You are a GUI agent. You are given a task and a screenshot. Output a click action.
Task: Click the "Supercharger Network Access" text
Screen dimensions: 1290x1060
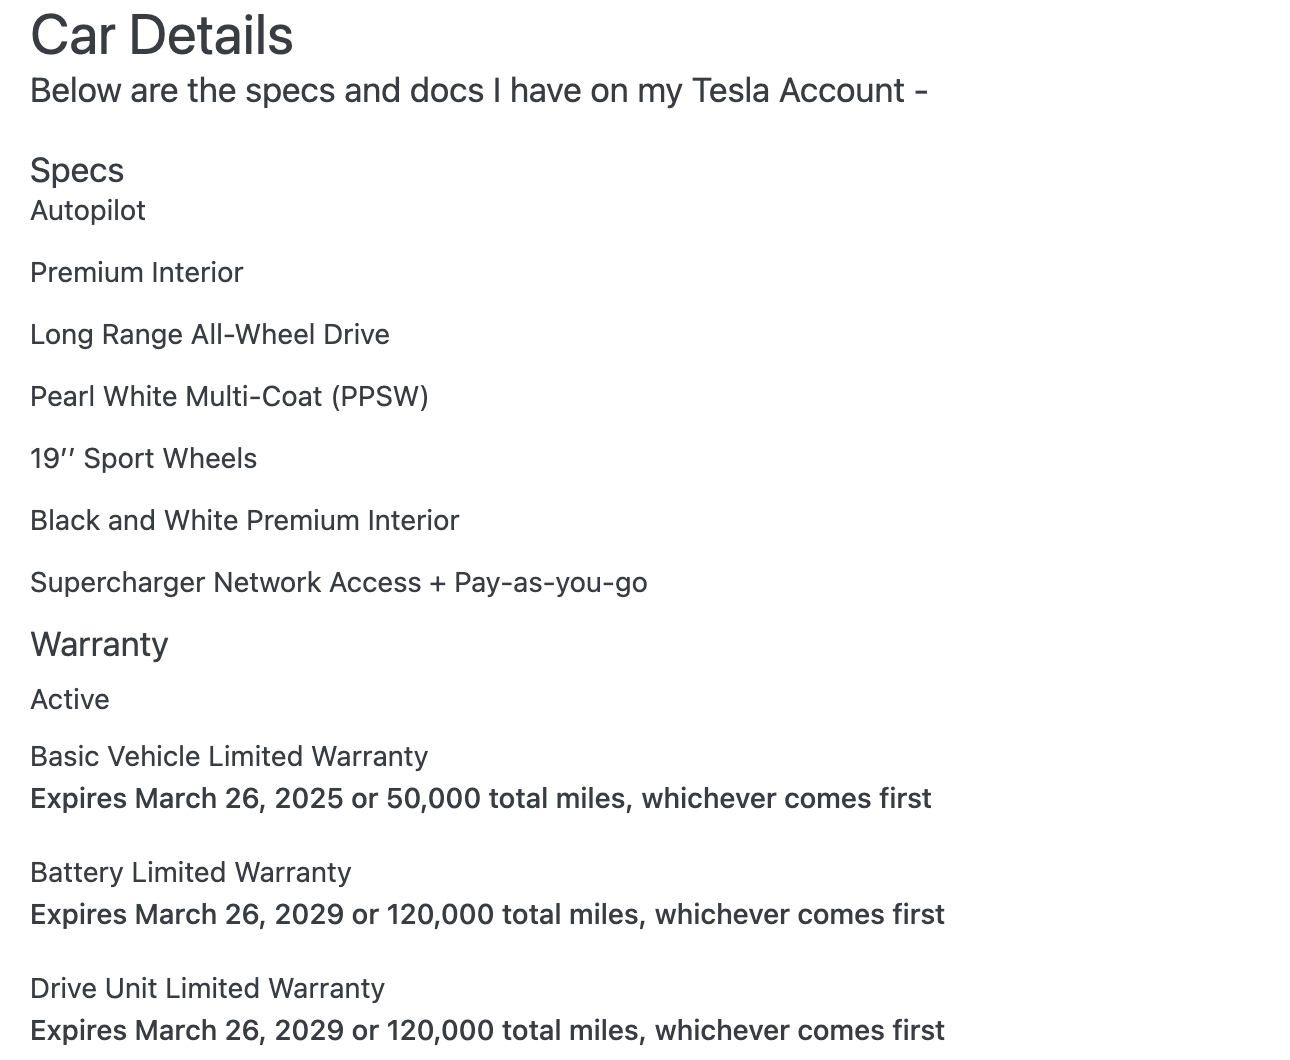coord(226,583)
